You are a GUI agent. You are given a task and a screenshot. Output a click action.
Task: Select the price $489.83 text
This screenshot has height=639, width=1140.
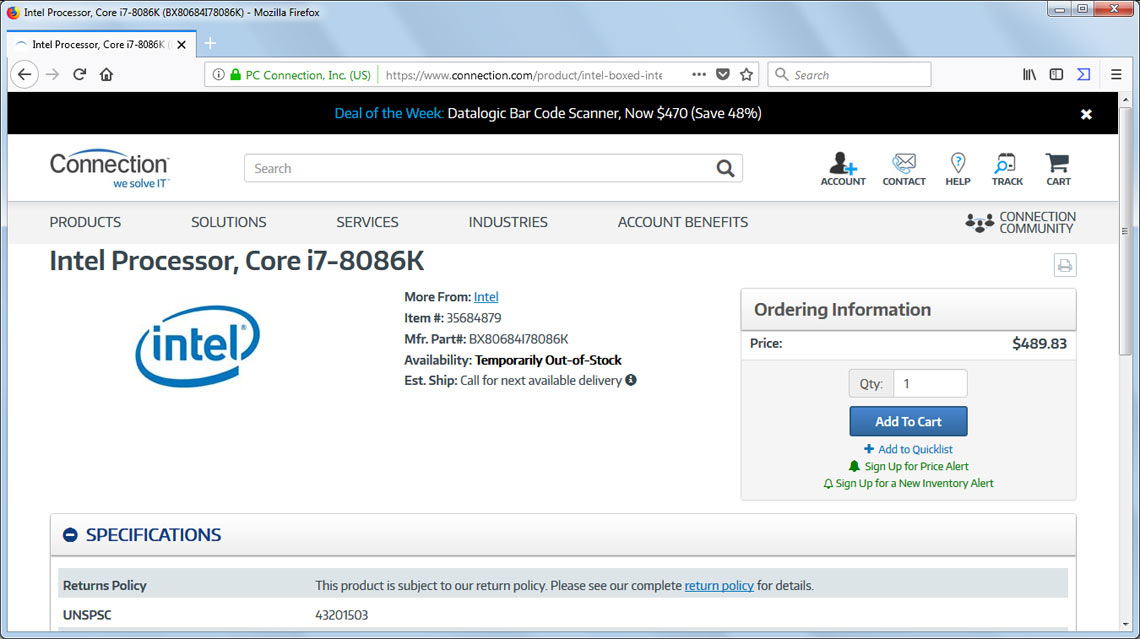[x=1039, y=344]
